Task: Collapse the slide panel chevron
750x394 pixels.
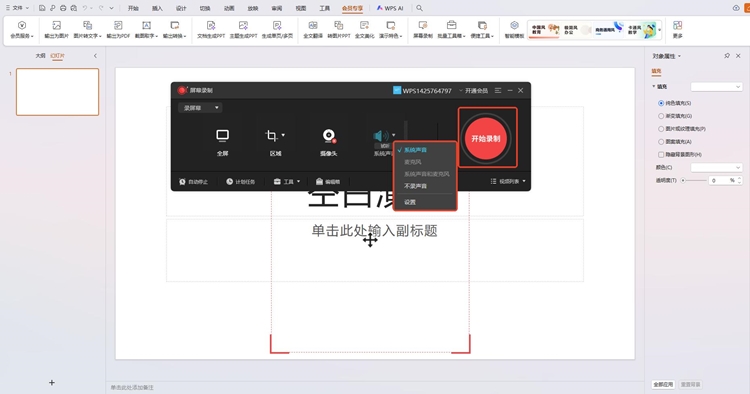Action: point(95,56)
